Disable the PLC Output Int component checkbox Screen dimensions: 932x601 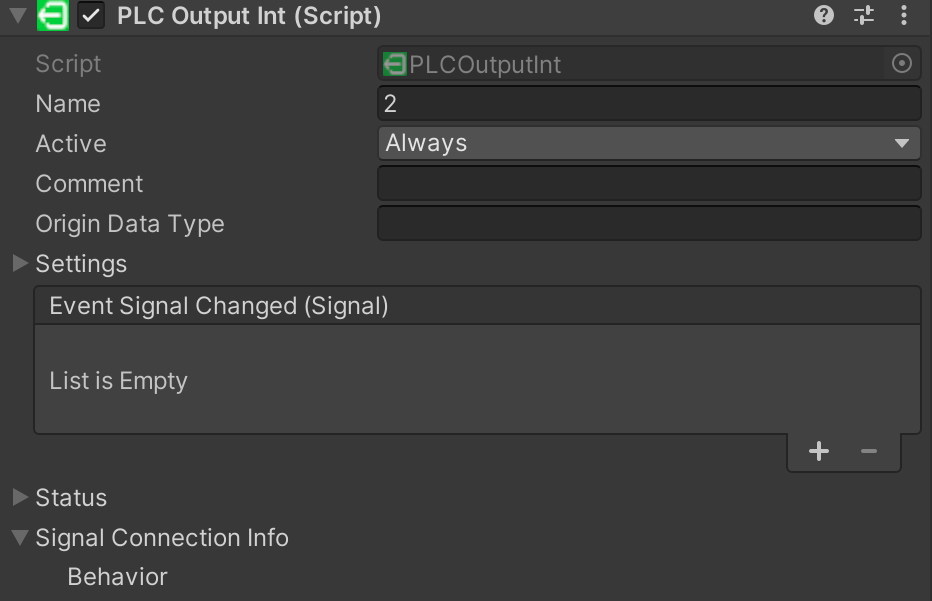pyautogui.click(x=92, y=16)
